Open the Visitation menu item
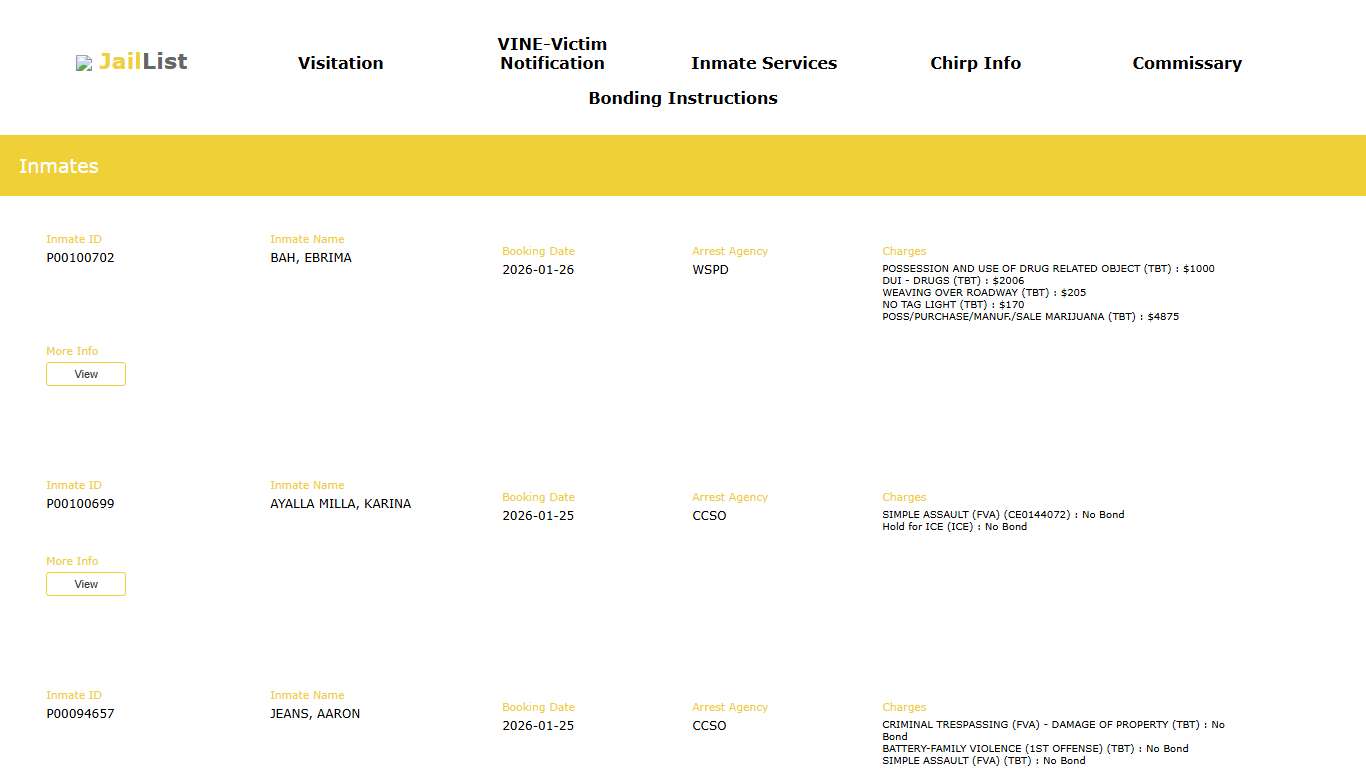Viewport: 1366px width, 768px height. pos(340,63)
